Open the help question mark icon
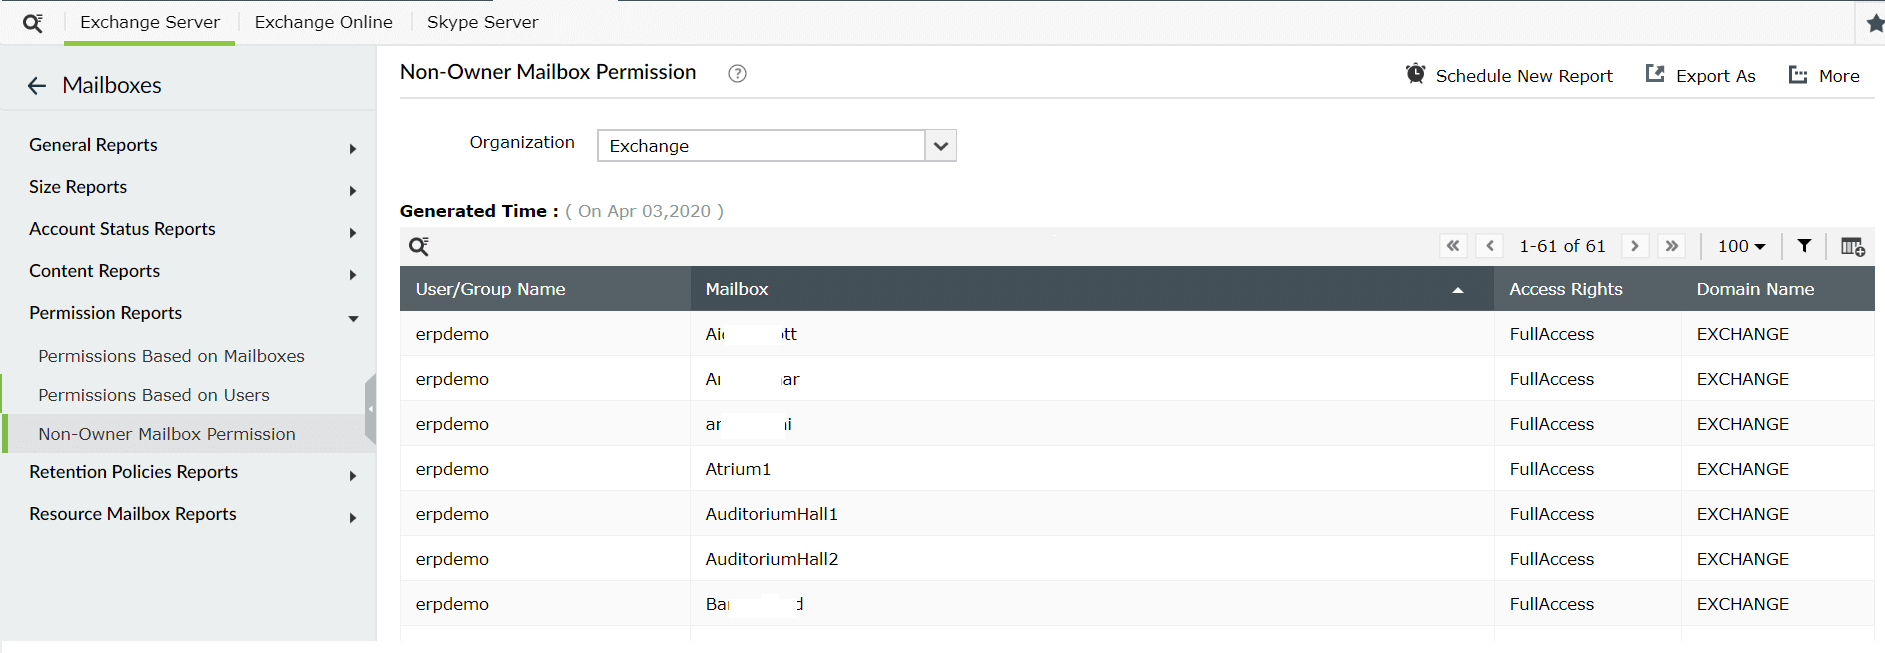1885x653 pixels. 737,73
